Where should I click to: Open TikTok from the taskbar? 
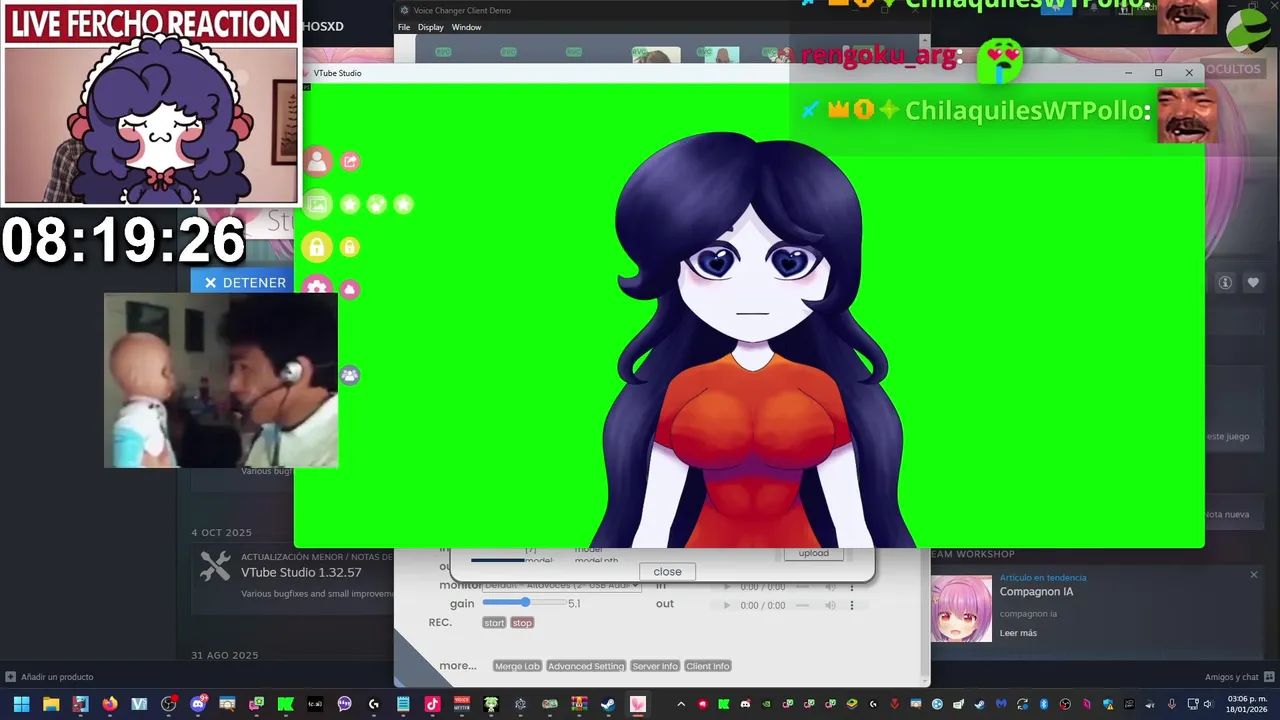coord(432,704)
